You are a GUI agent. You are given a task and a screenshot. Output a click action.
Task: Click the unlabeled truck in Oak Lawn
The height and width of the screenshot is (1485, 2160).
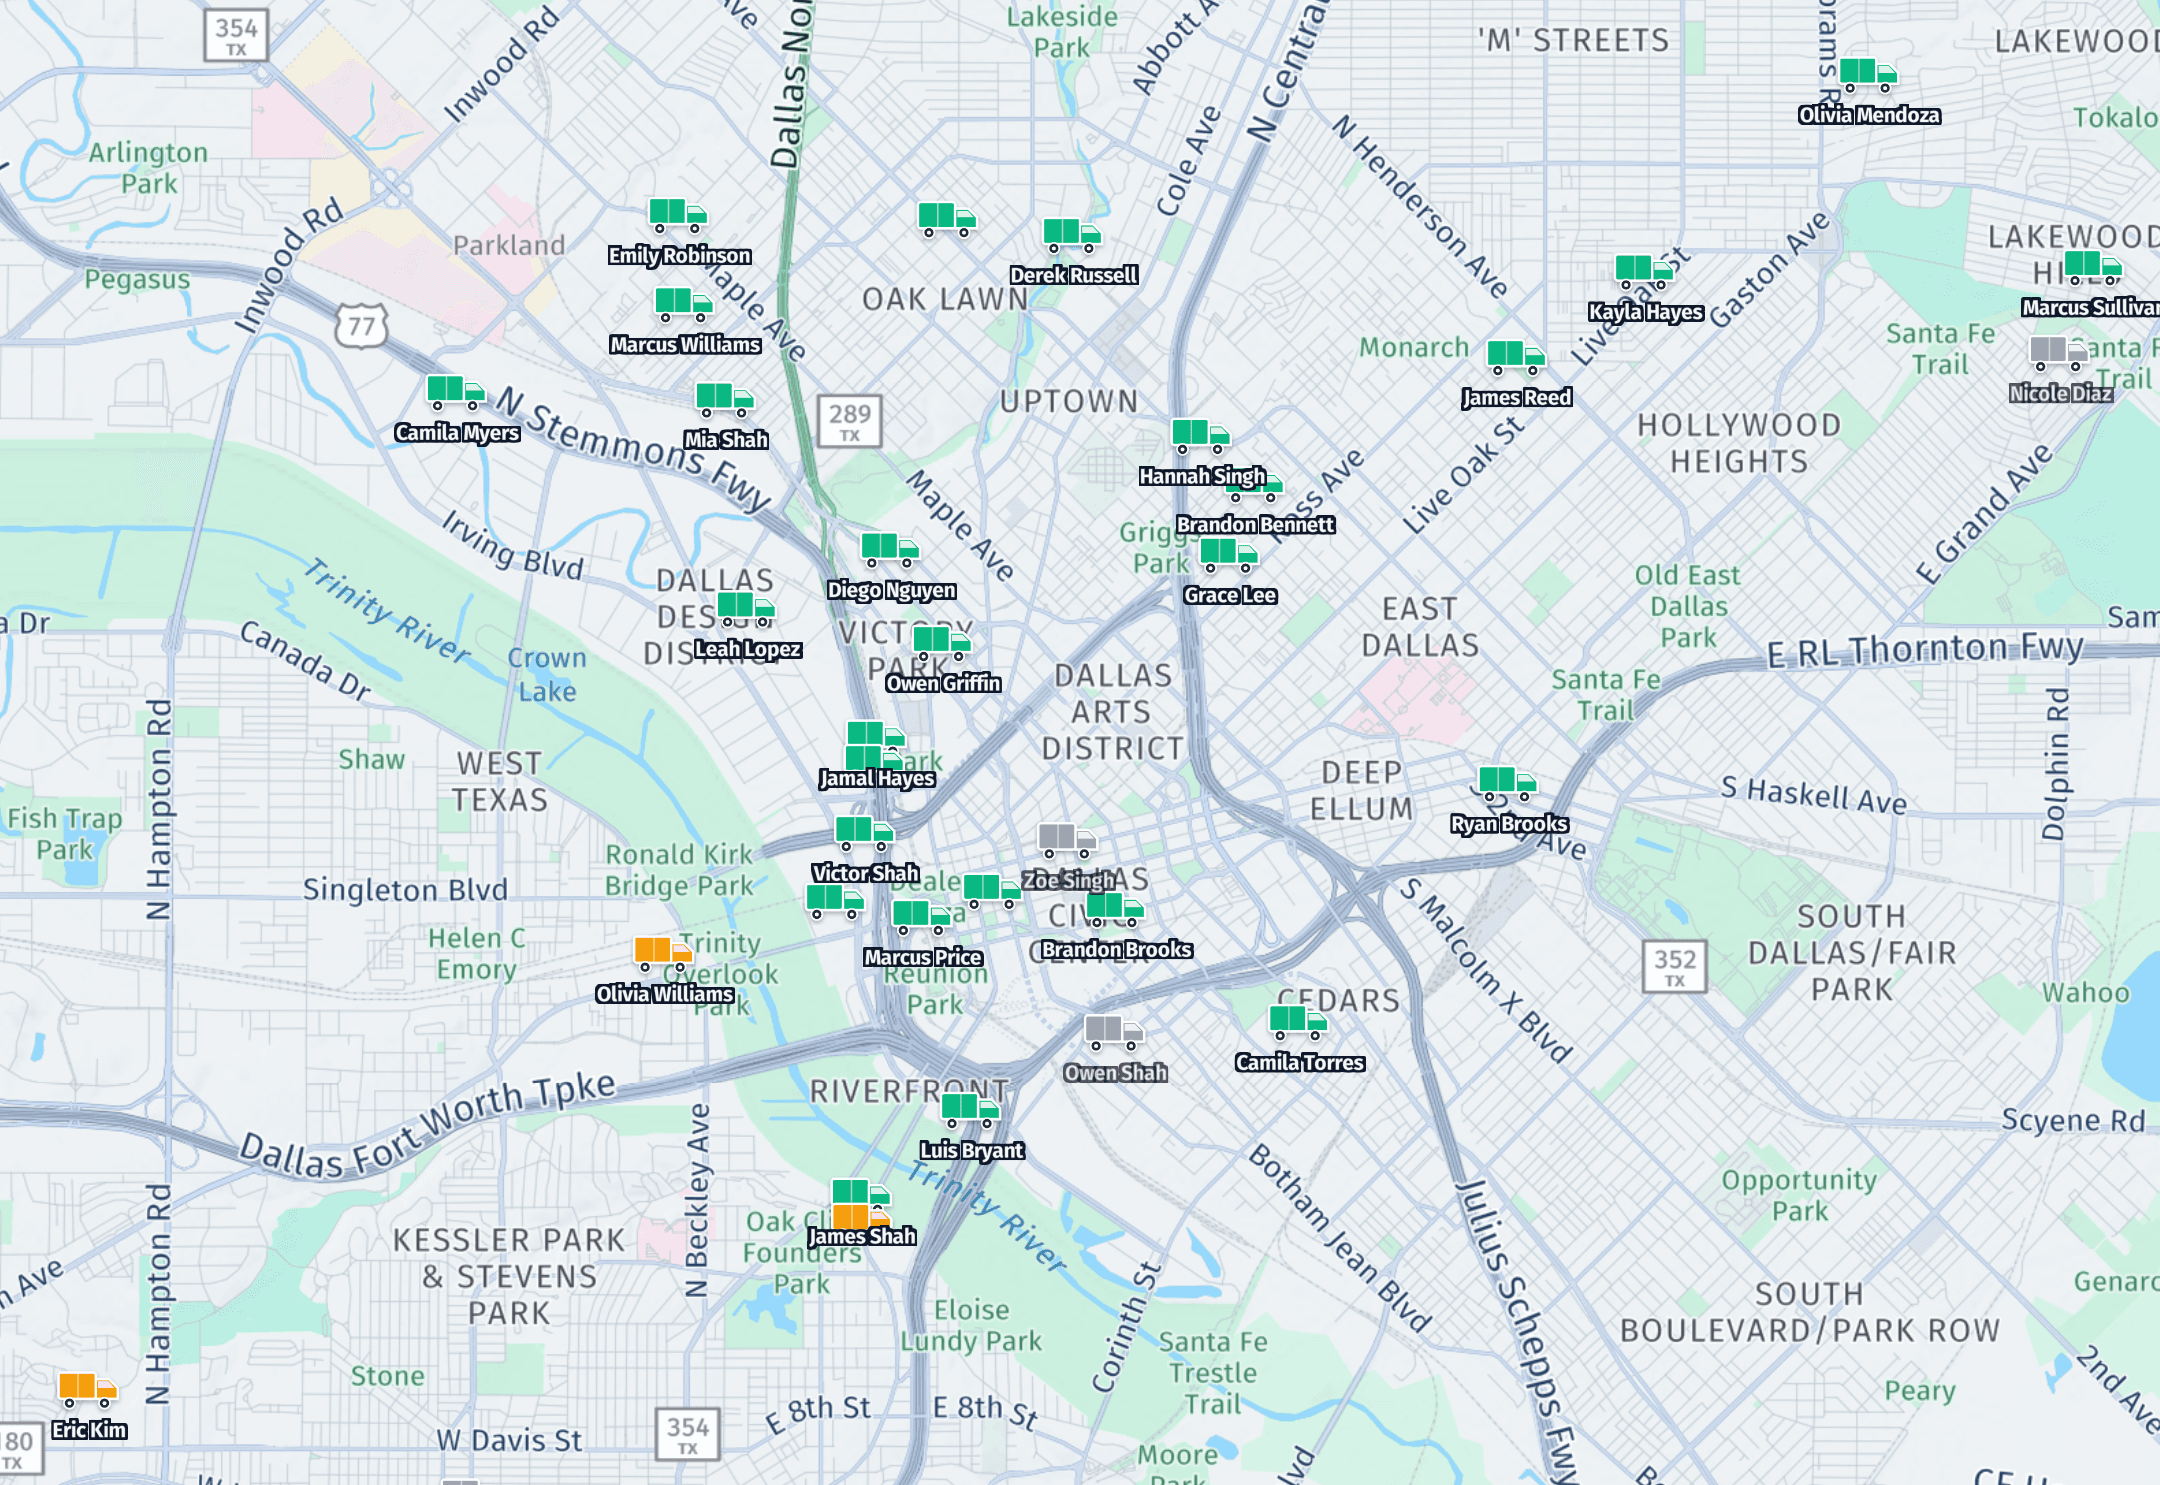[947, 220]
